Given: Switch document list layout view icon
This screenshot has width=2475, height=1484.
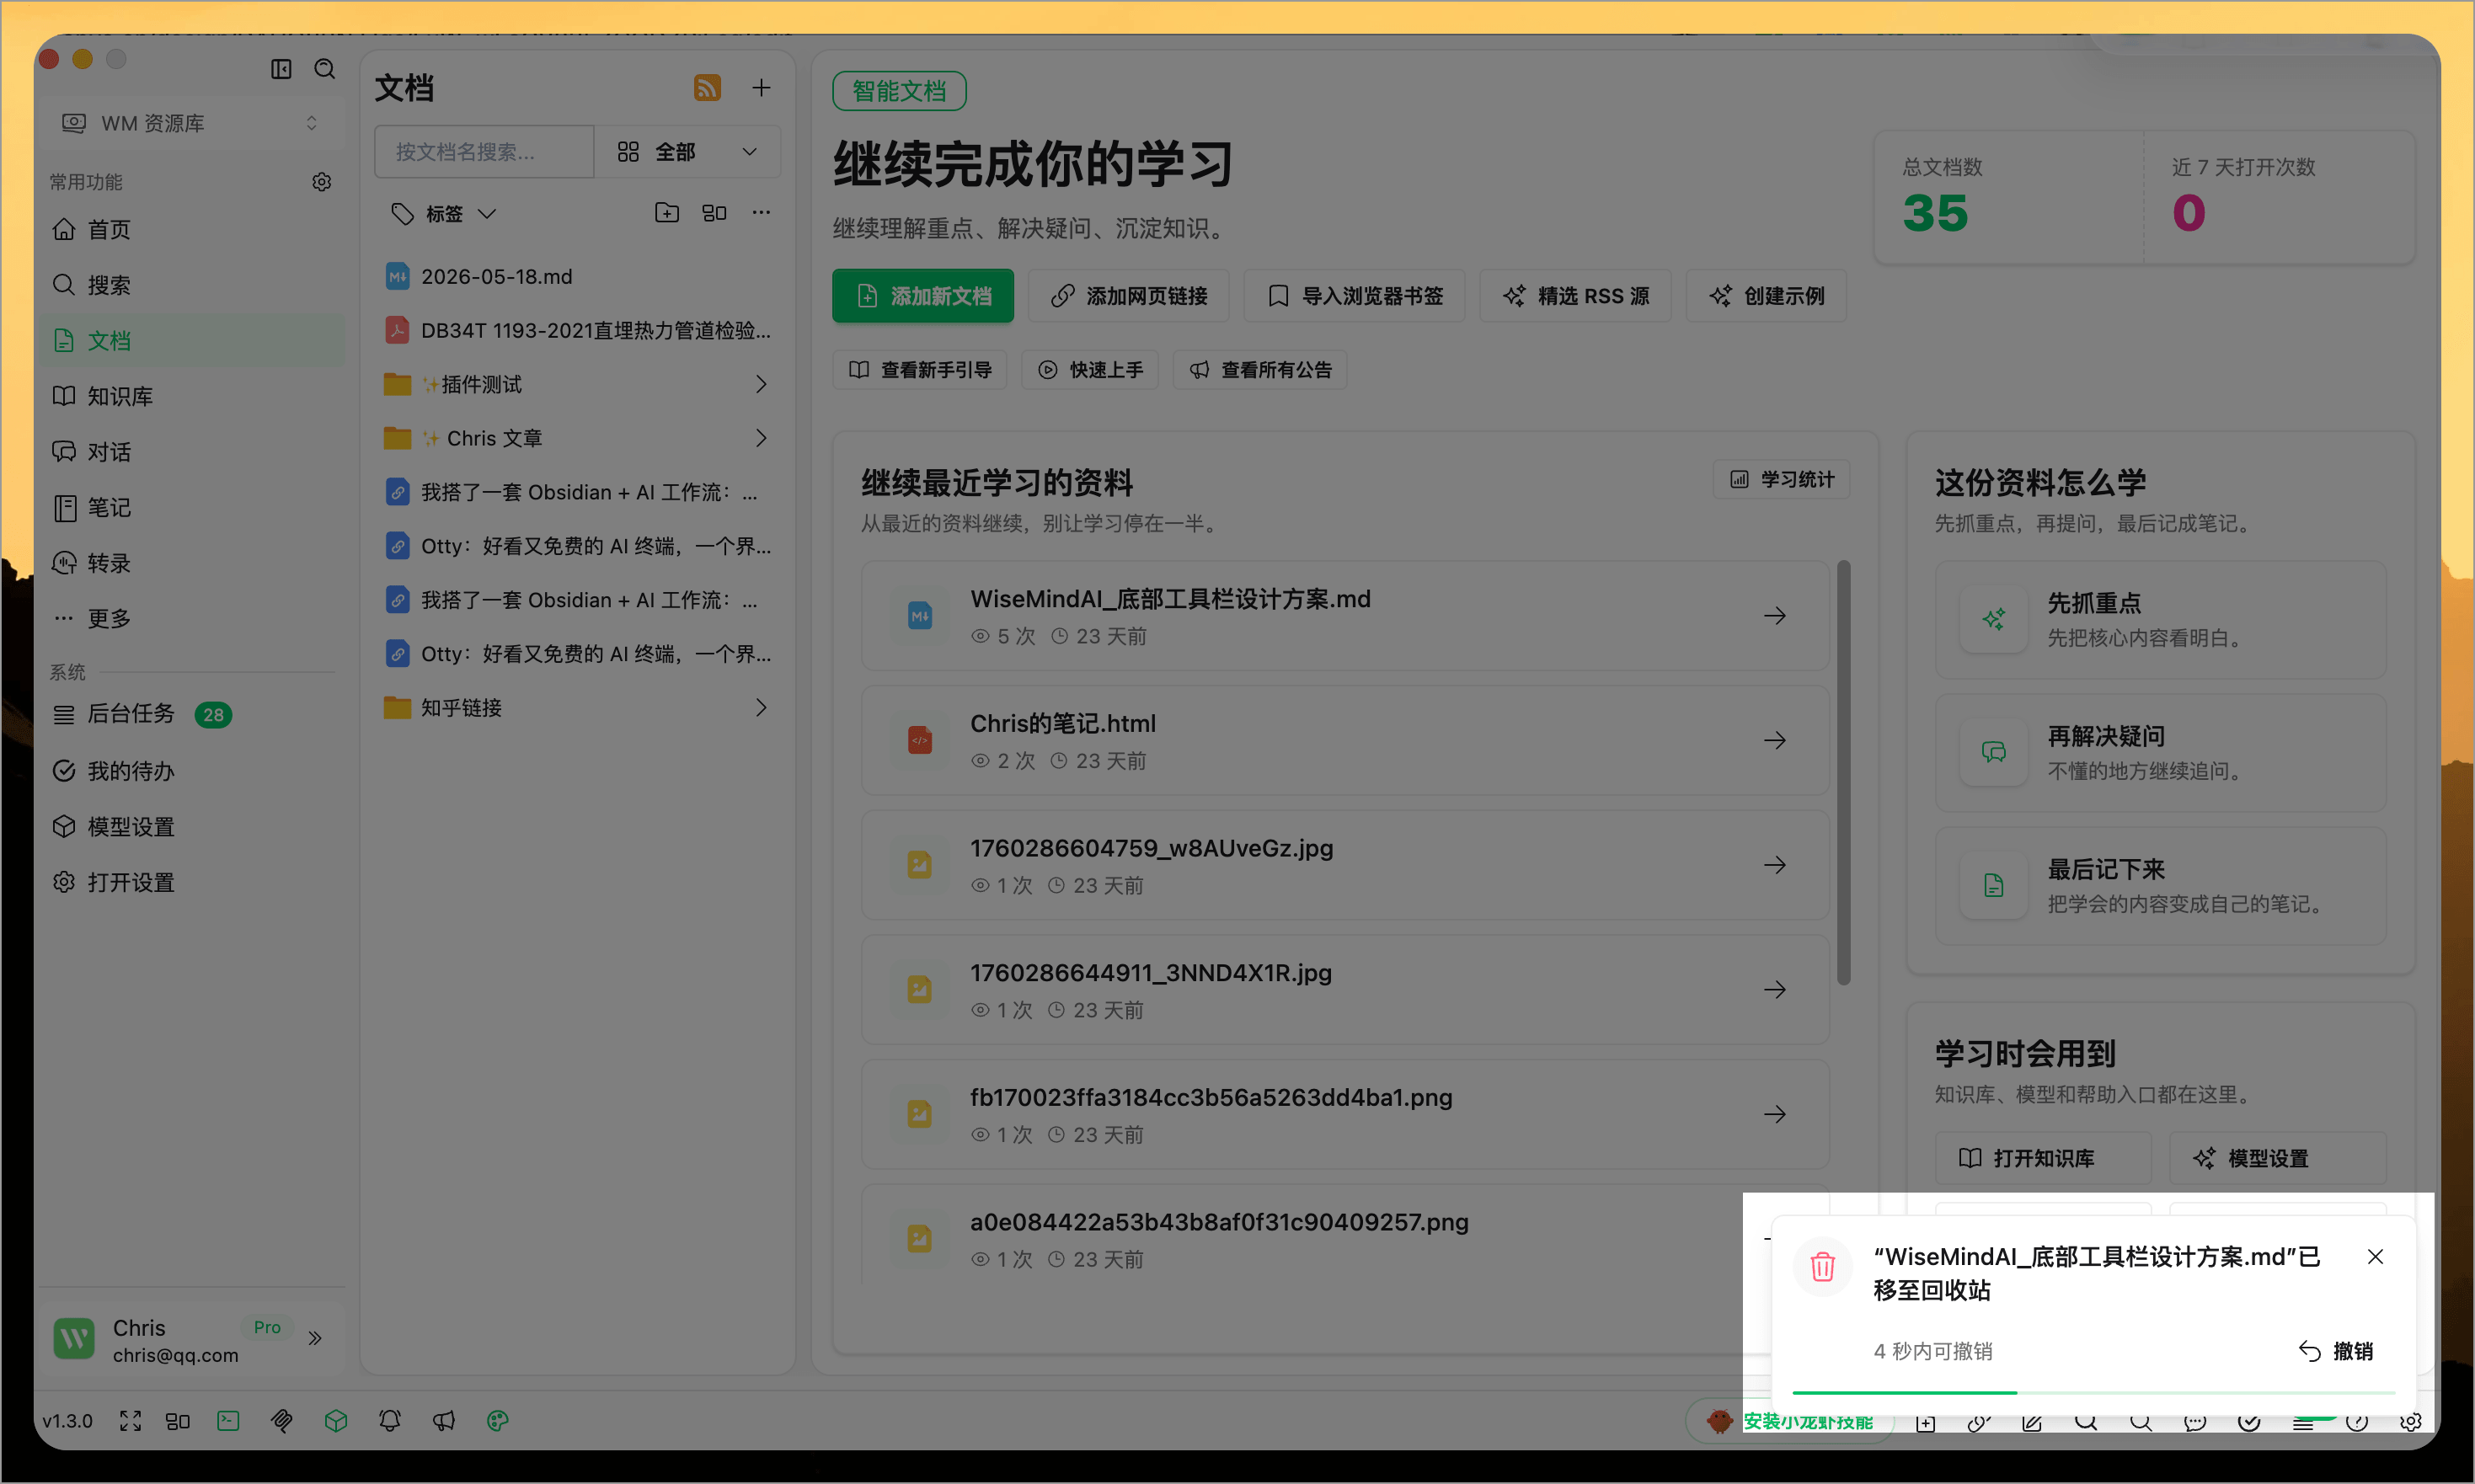Looking at the screenshot, I should [714, 212].
